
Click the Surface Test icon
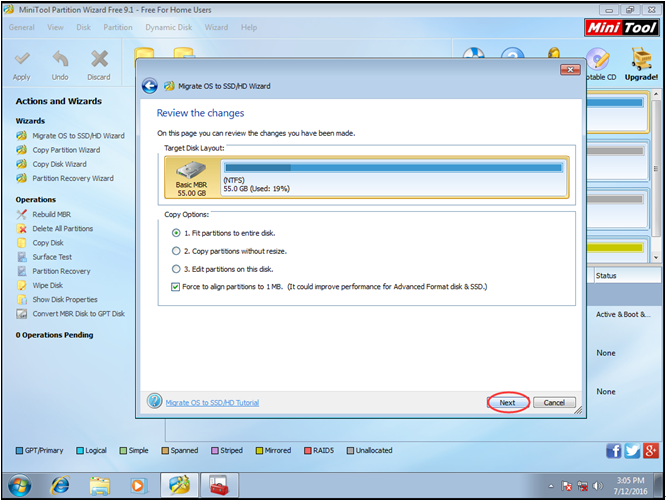pyautogui.click(x=22, y=257)
